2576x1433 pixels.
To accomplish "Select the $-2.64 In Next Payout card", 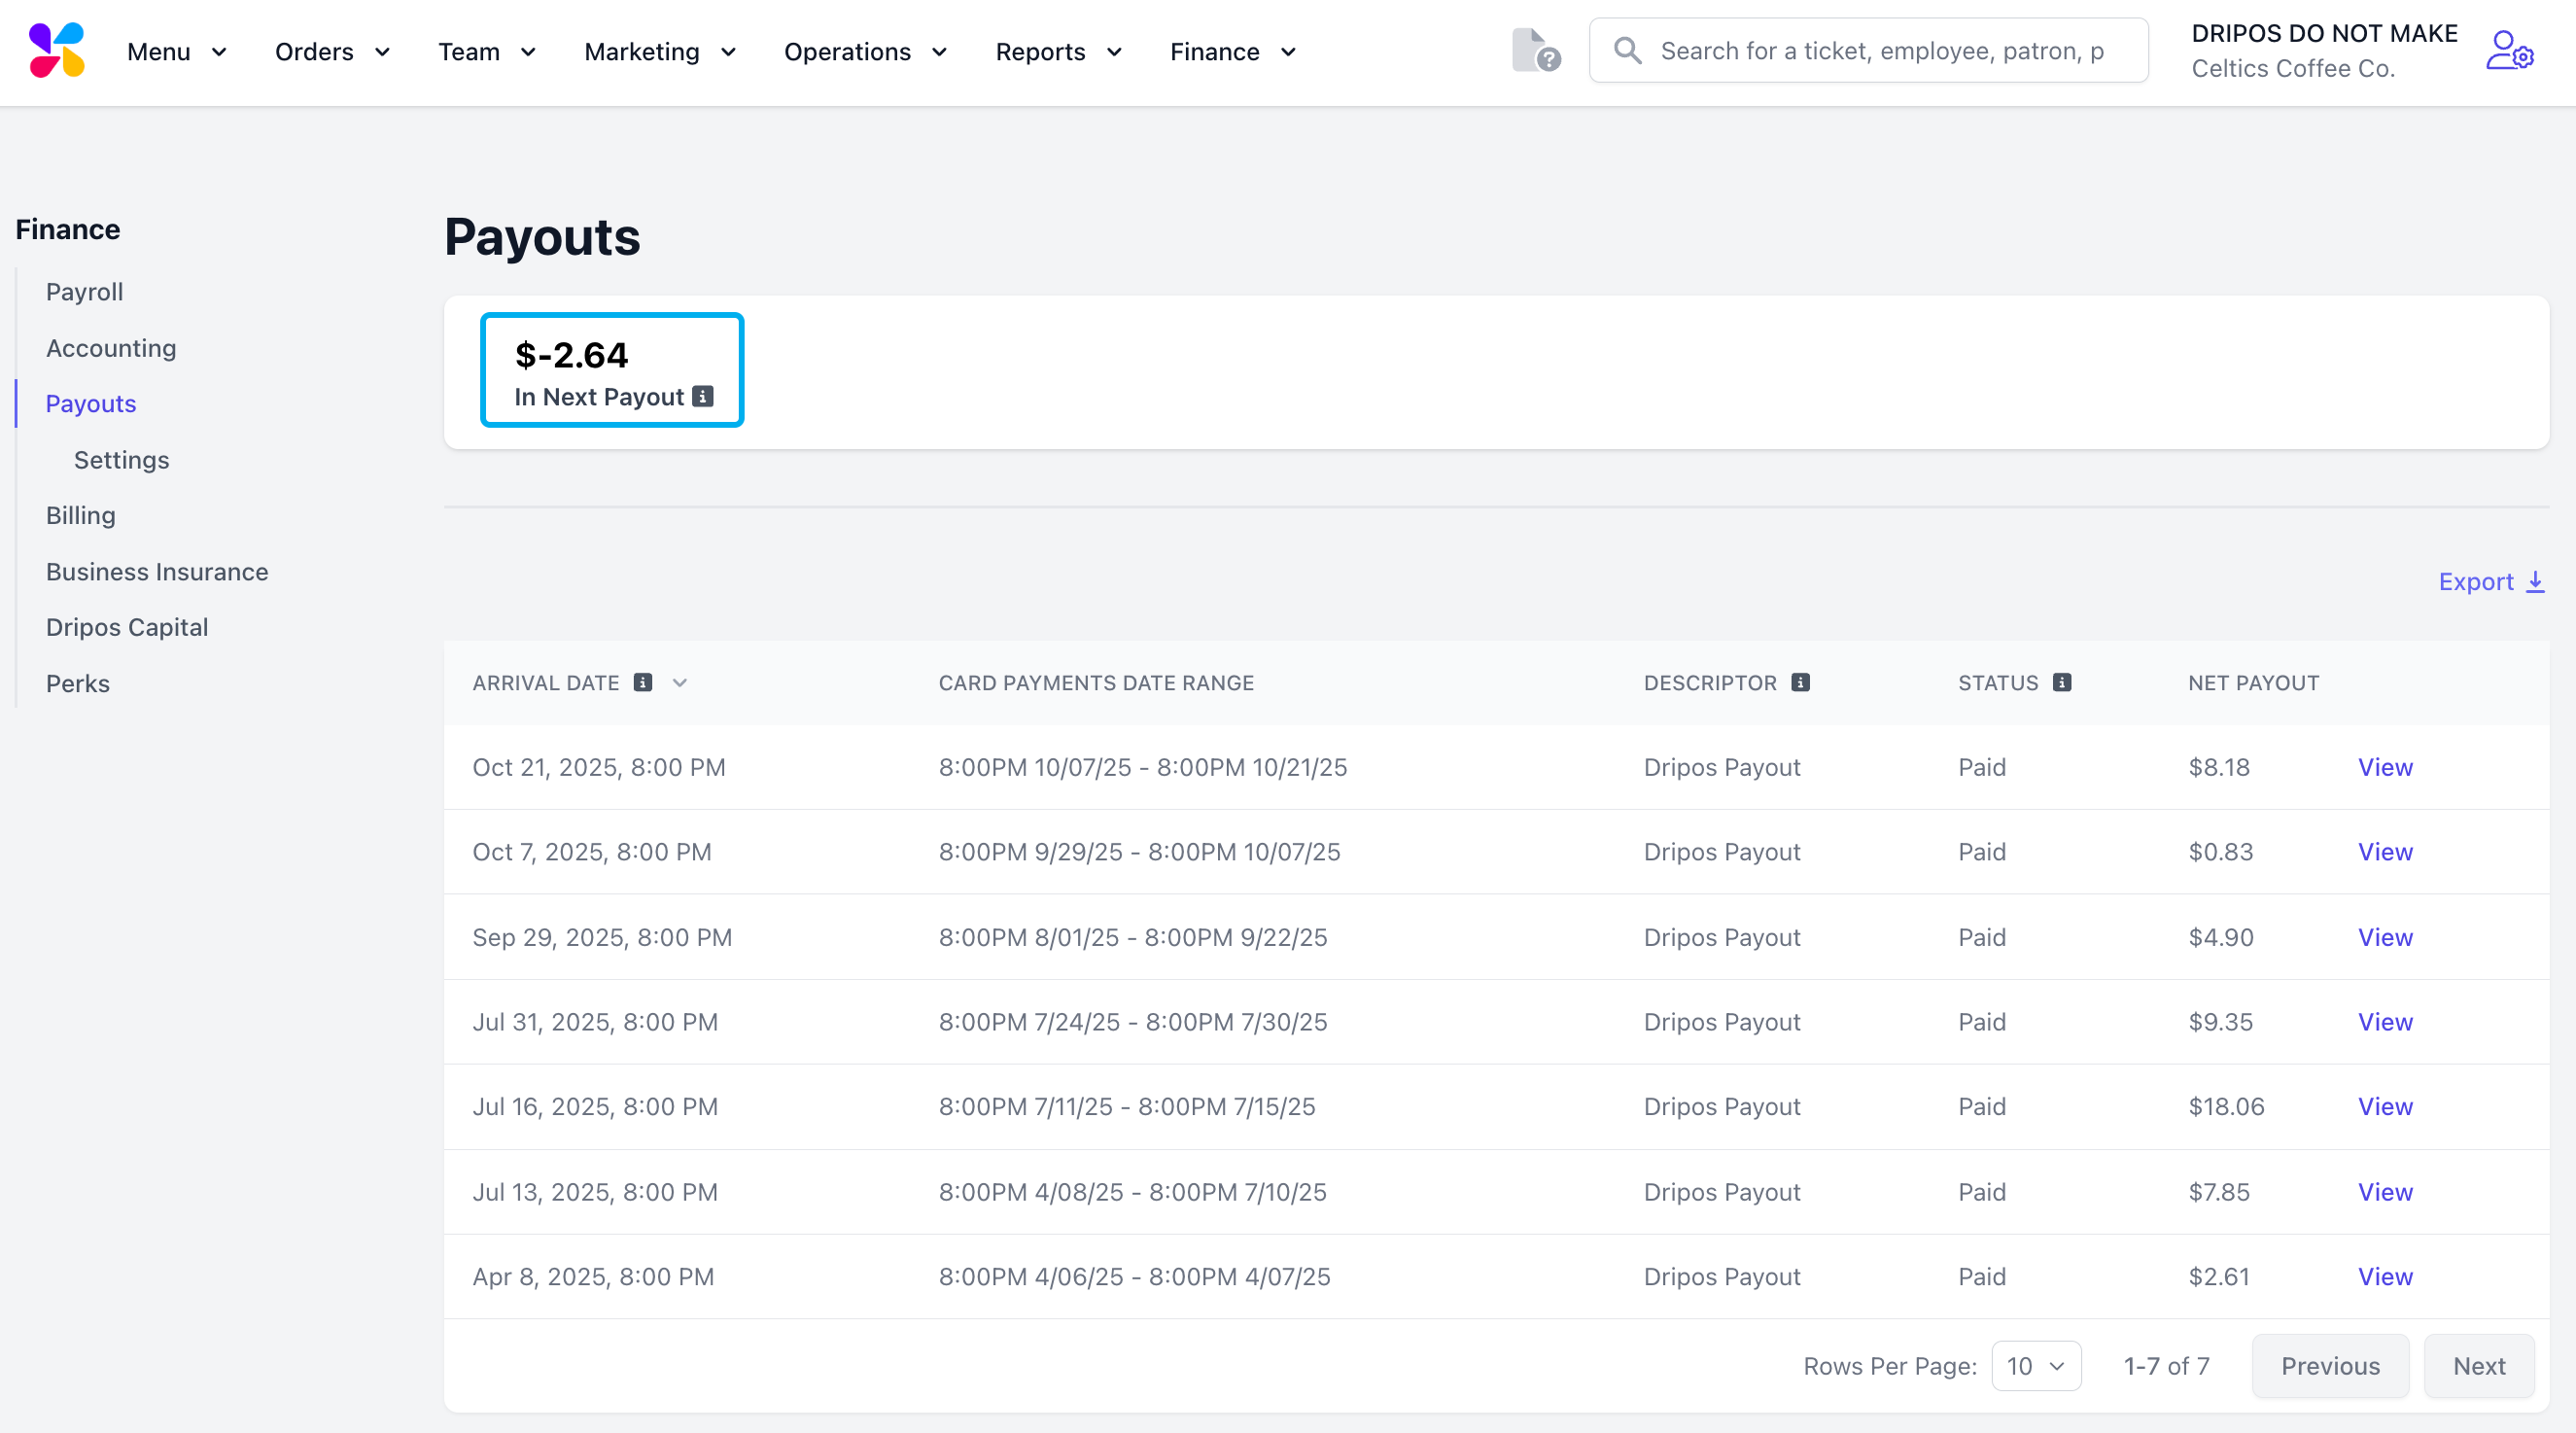I will pyautogui.click(x=611, y=370).
